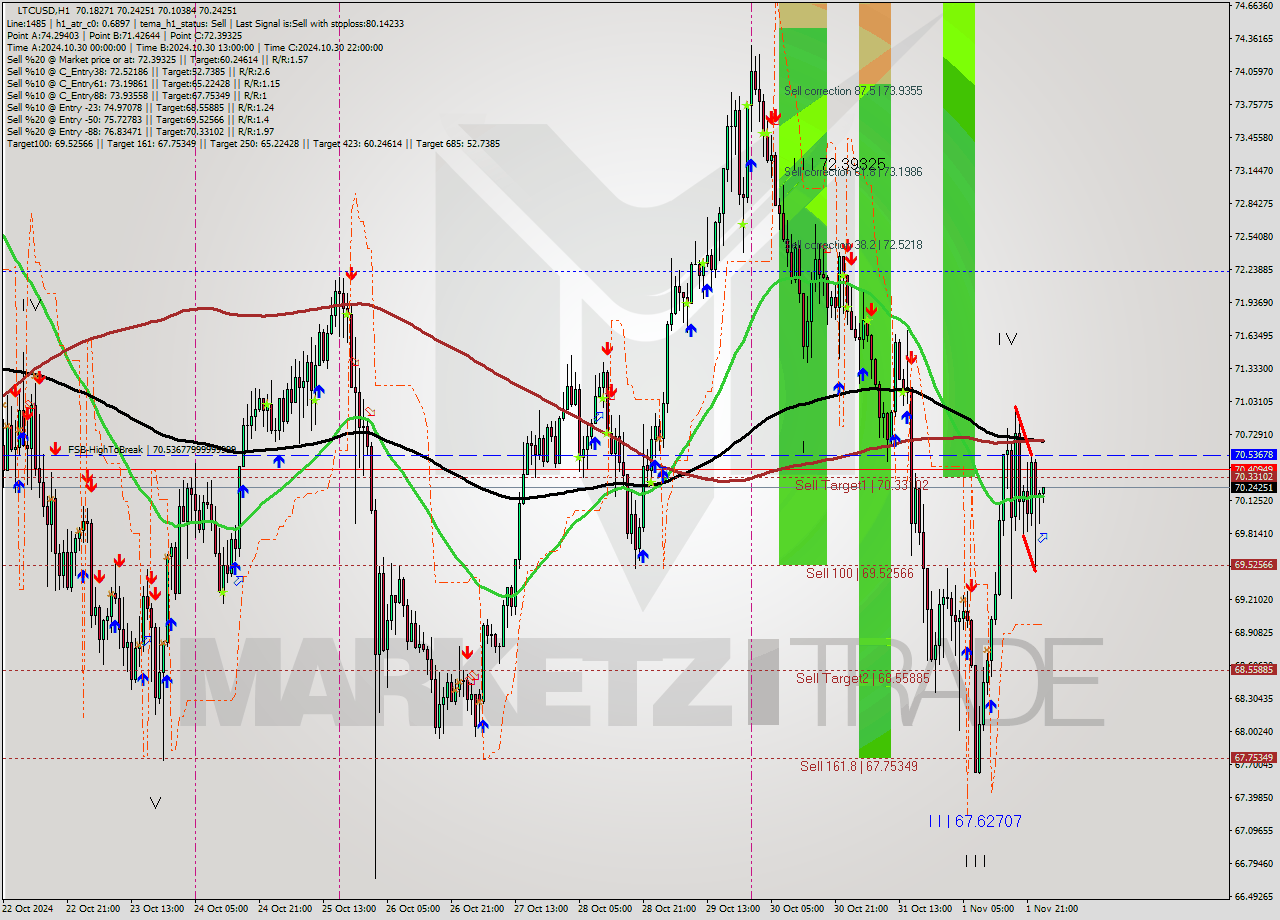
Task: Click the '1 Nov 05:00' time axis label
Action: 988,909
